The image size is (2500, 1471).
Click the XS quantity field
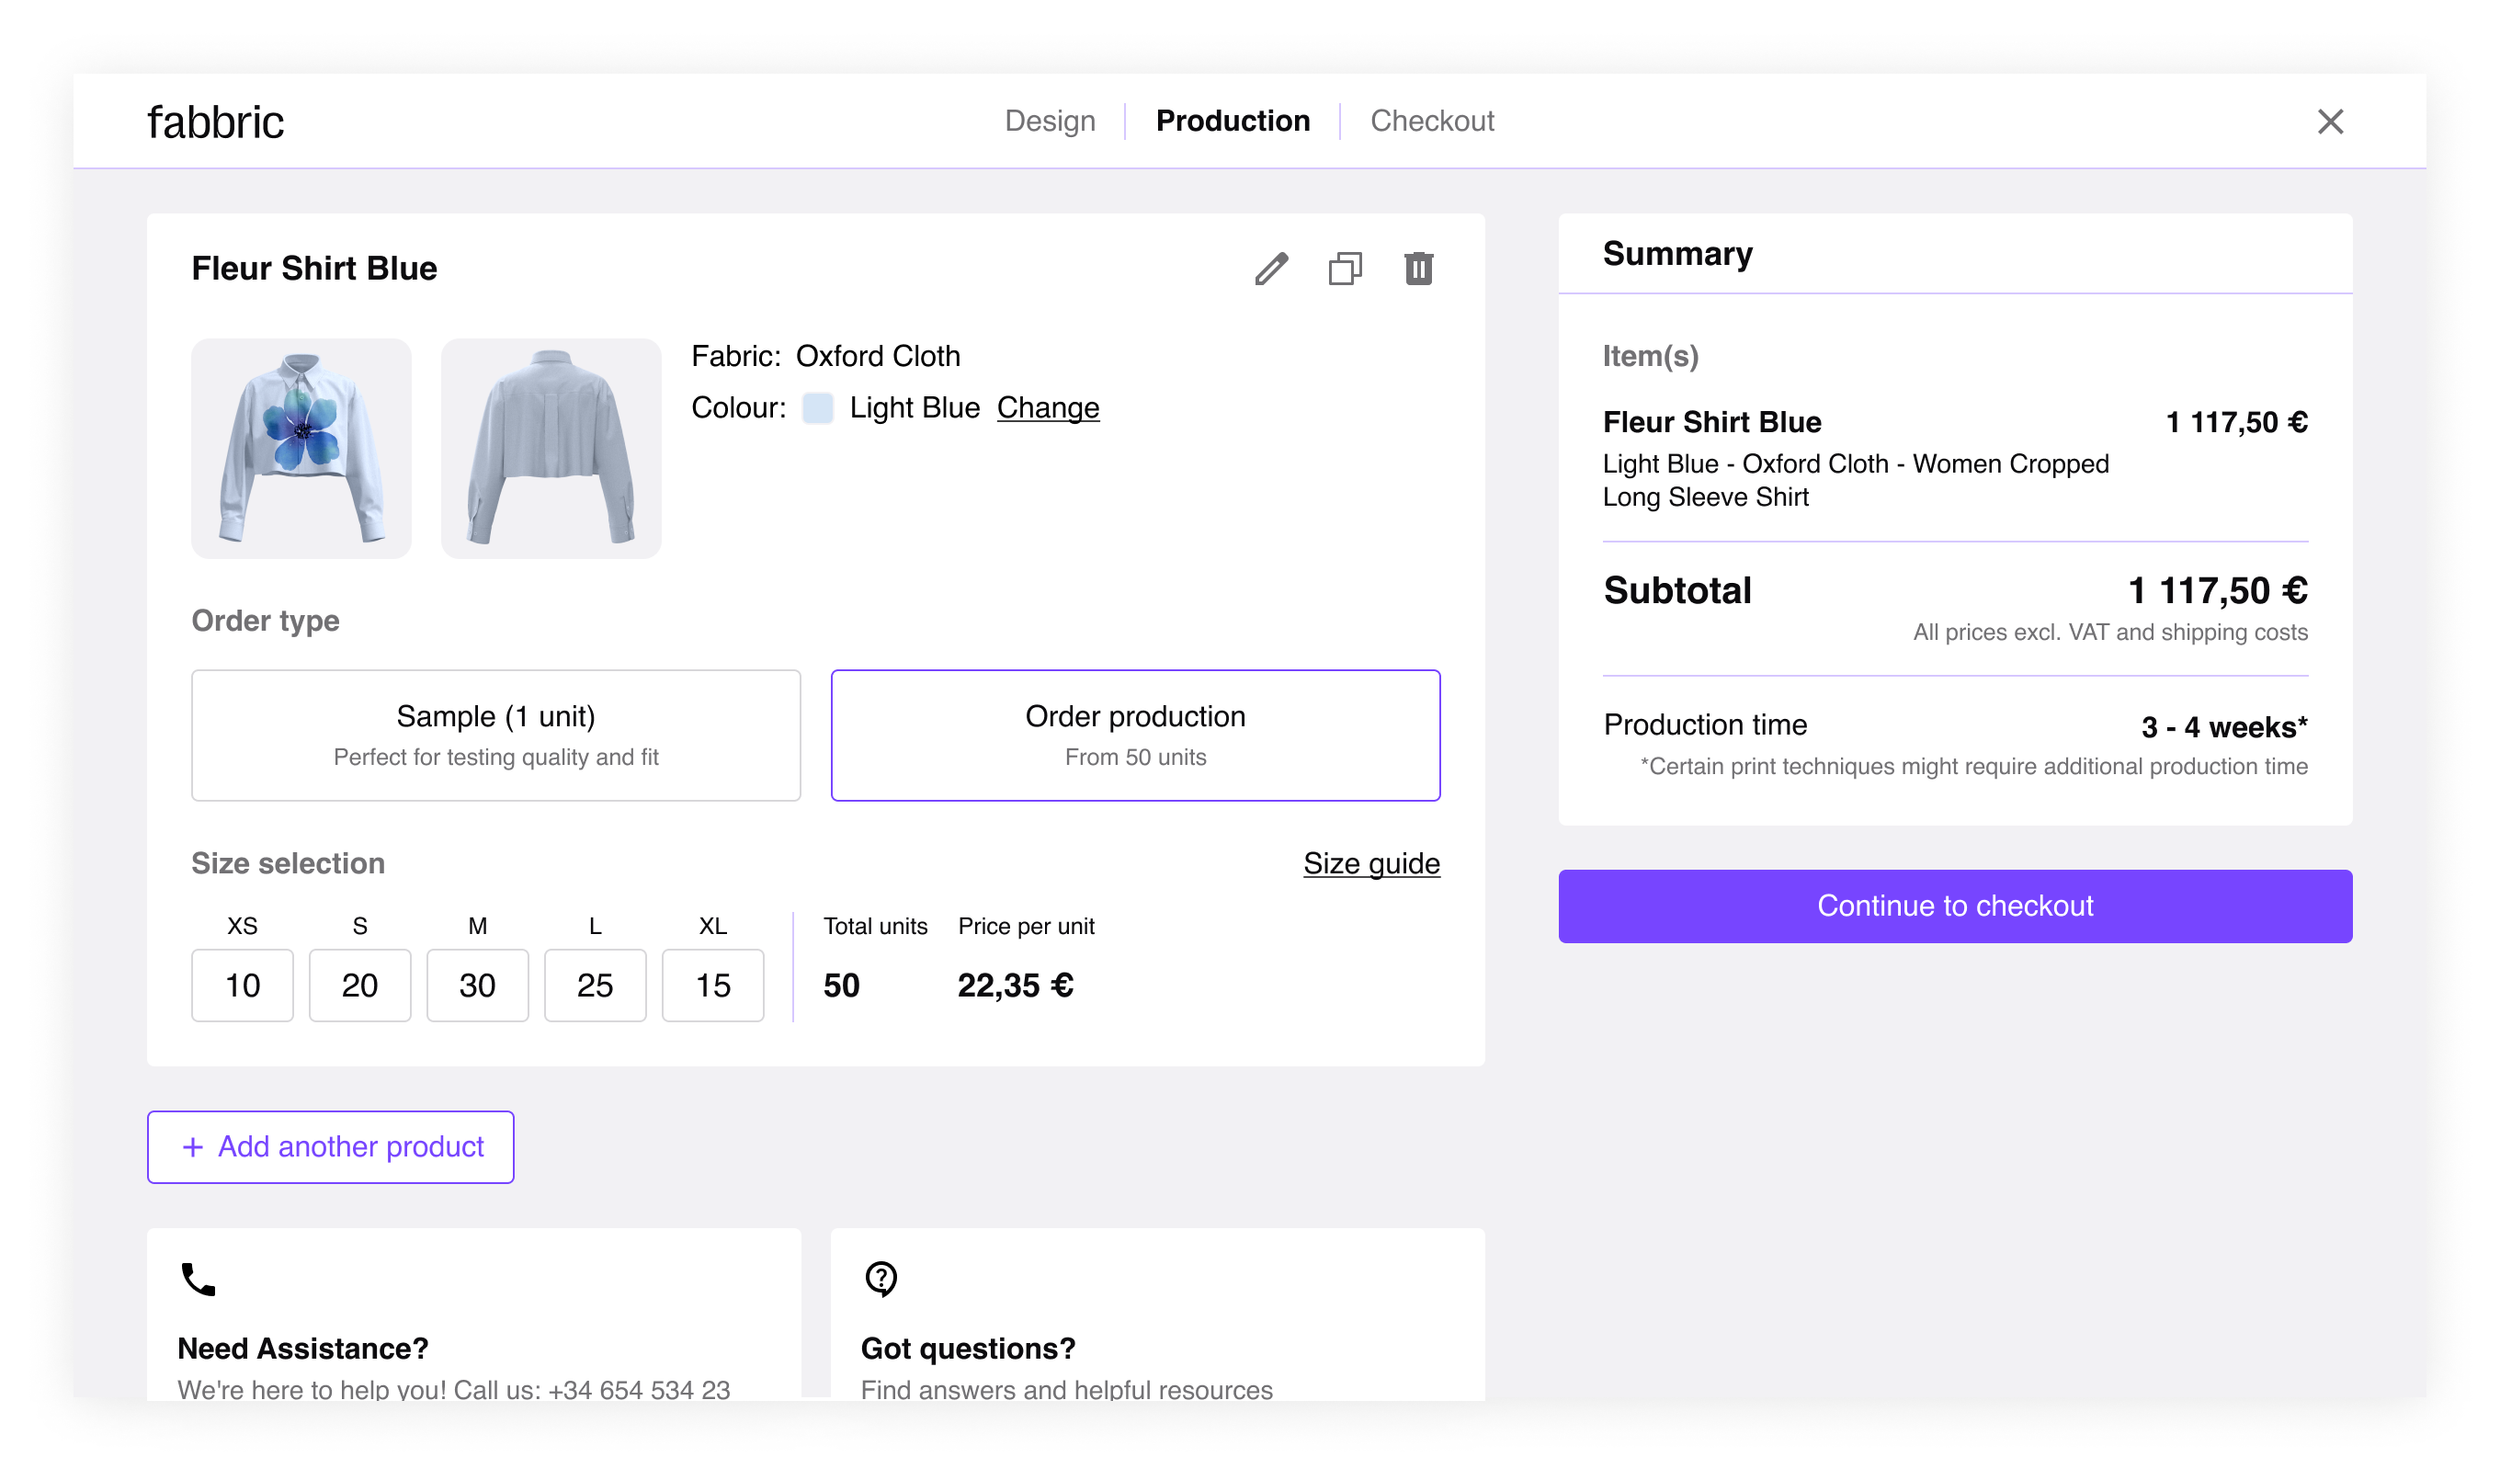point(242,985)
